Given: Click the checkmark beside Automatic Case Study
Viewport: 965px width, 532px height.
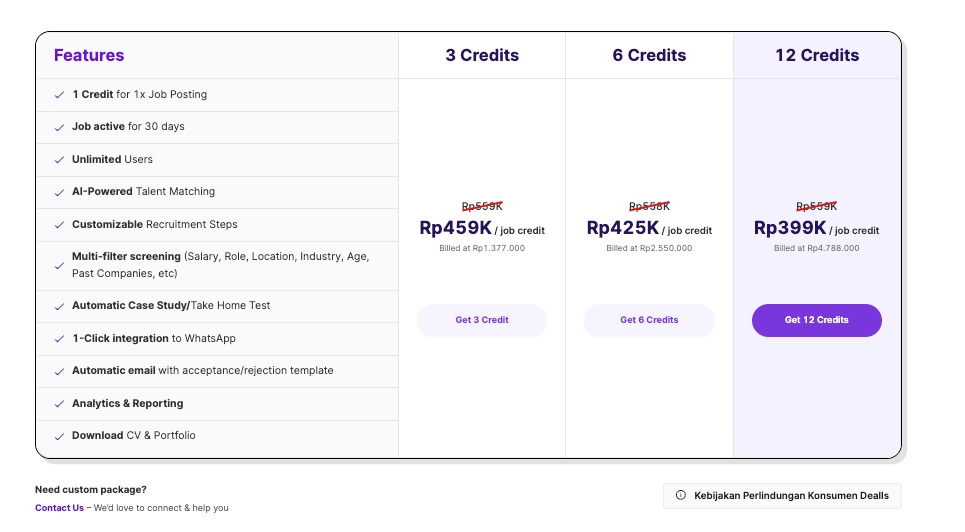Looking at the screenshot, I should [x=59, y=306].
